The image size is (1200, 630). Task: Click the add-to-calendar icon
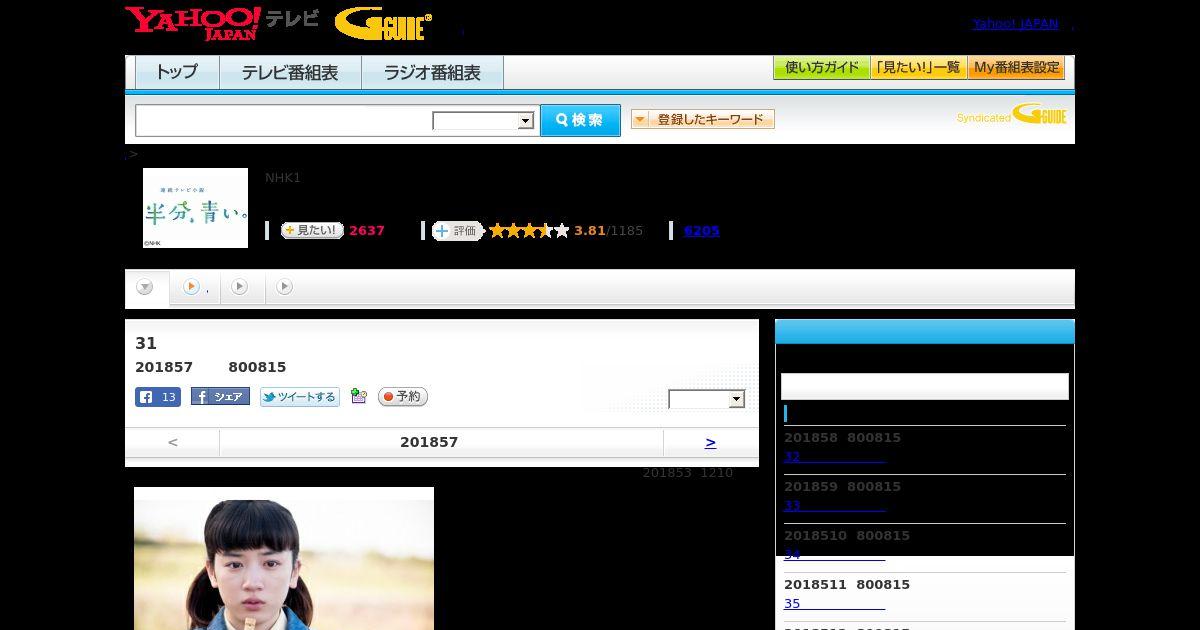pos(359,397)
